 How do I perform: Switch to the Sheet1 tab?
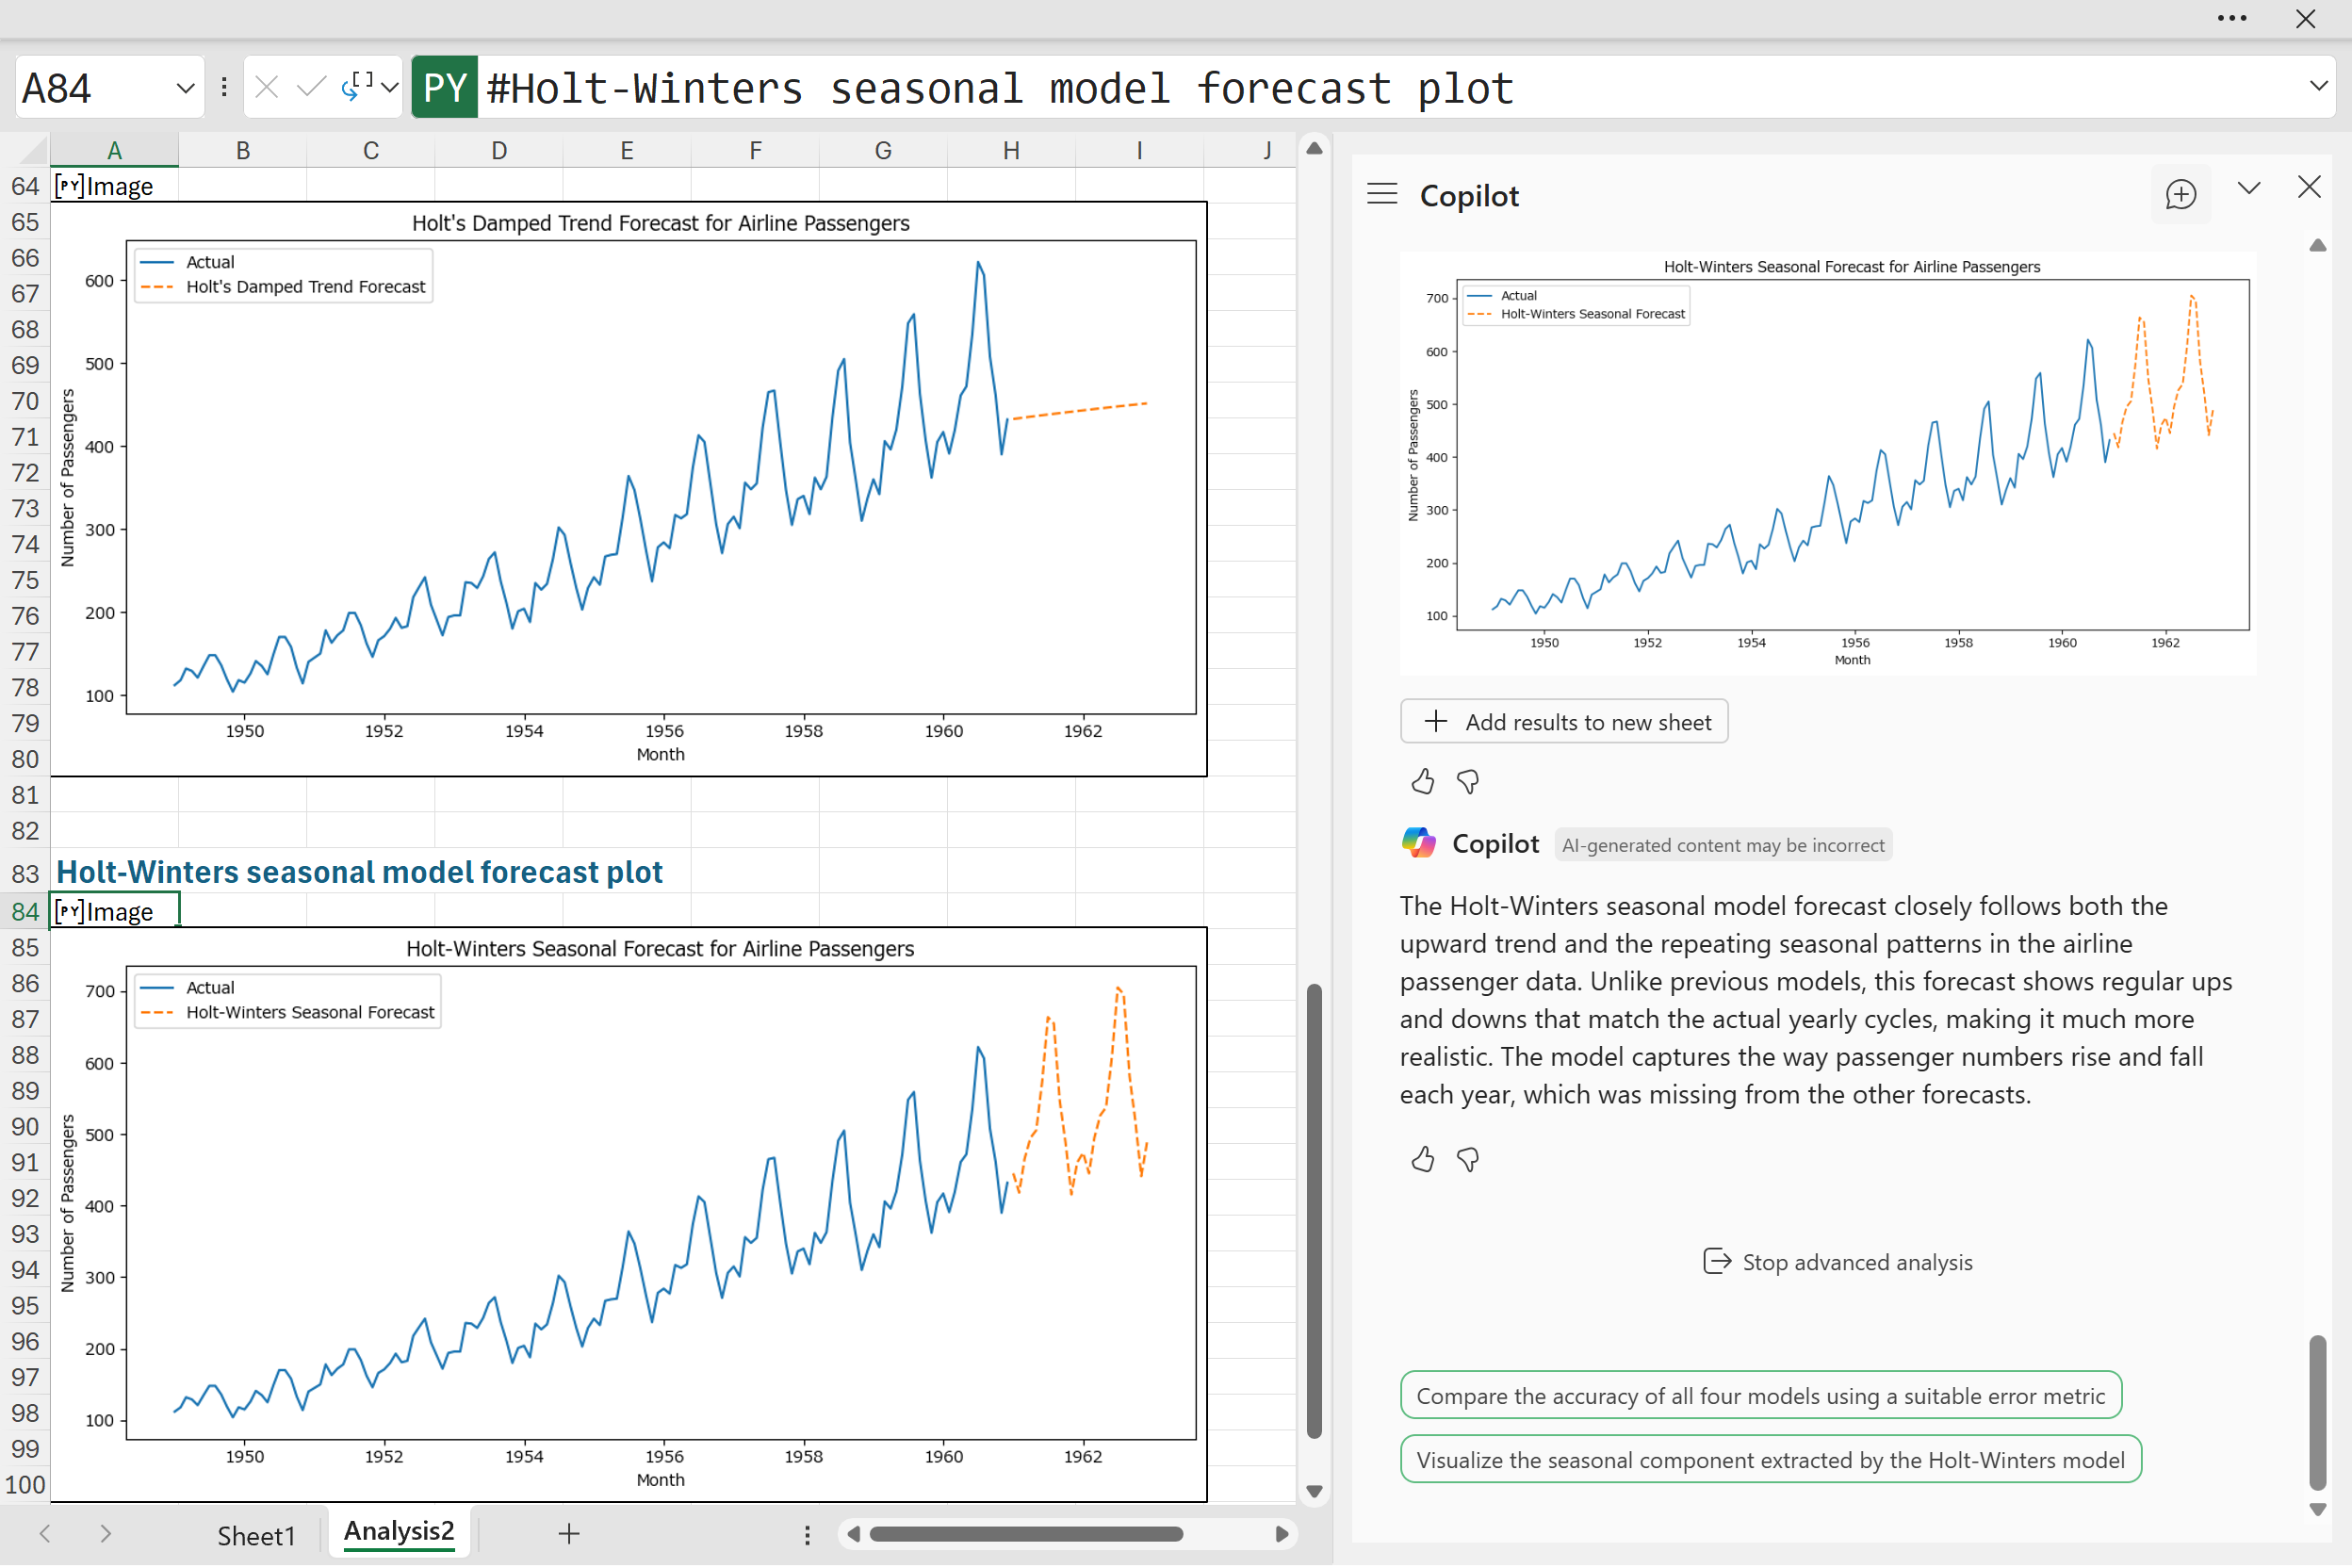256,1535
